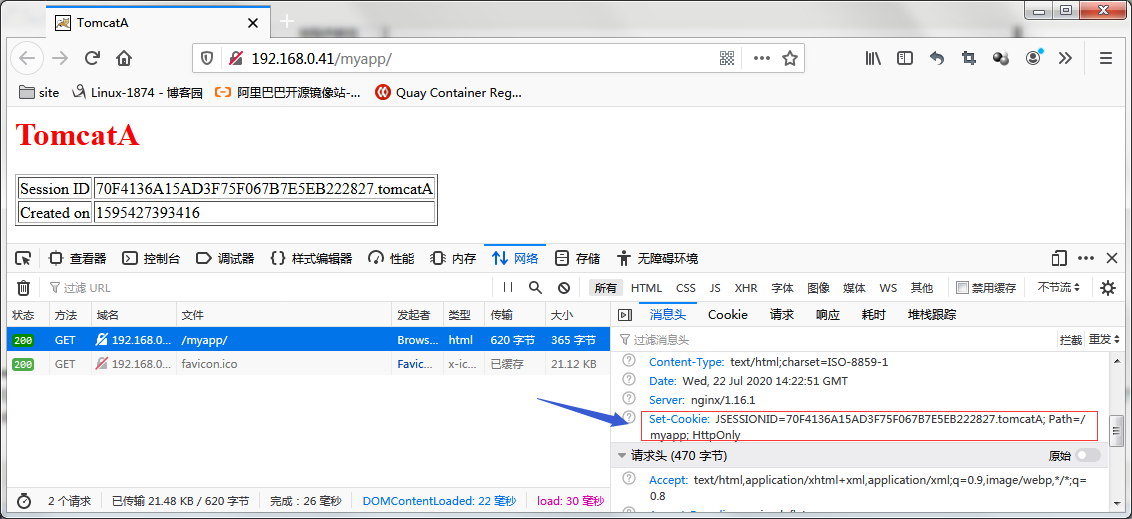
Task: Go back with the browser back arrow
Action: pos(27,58)
